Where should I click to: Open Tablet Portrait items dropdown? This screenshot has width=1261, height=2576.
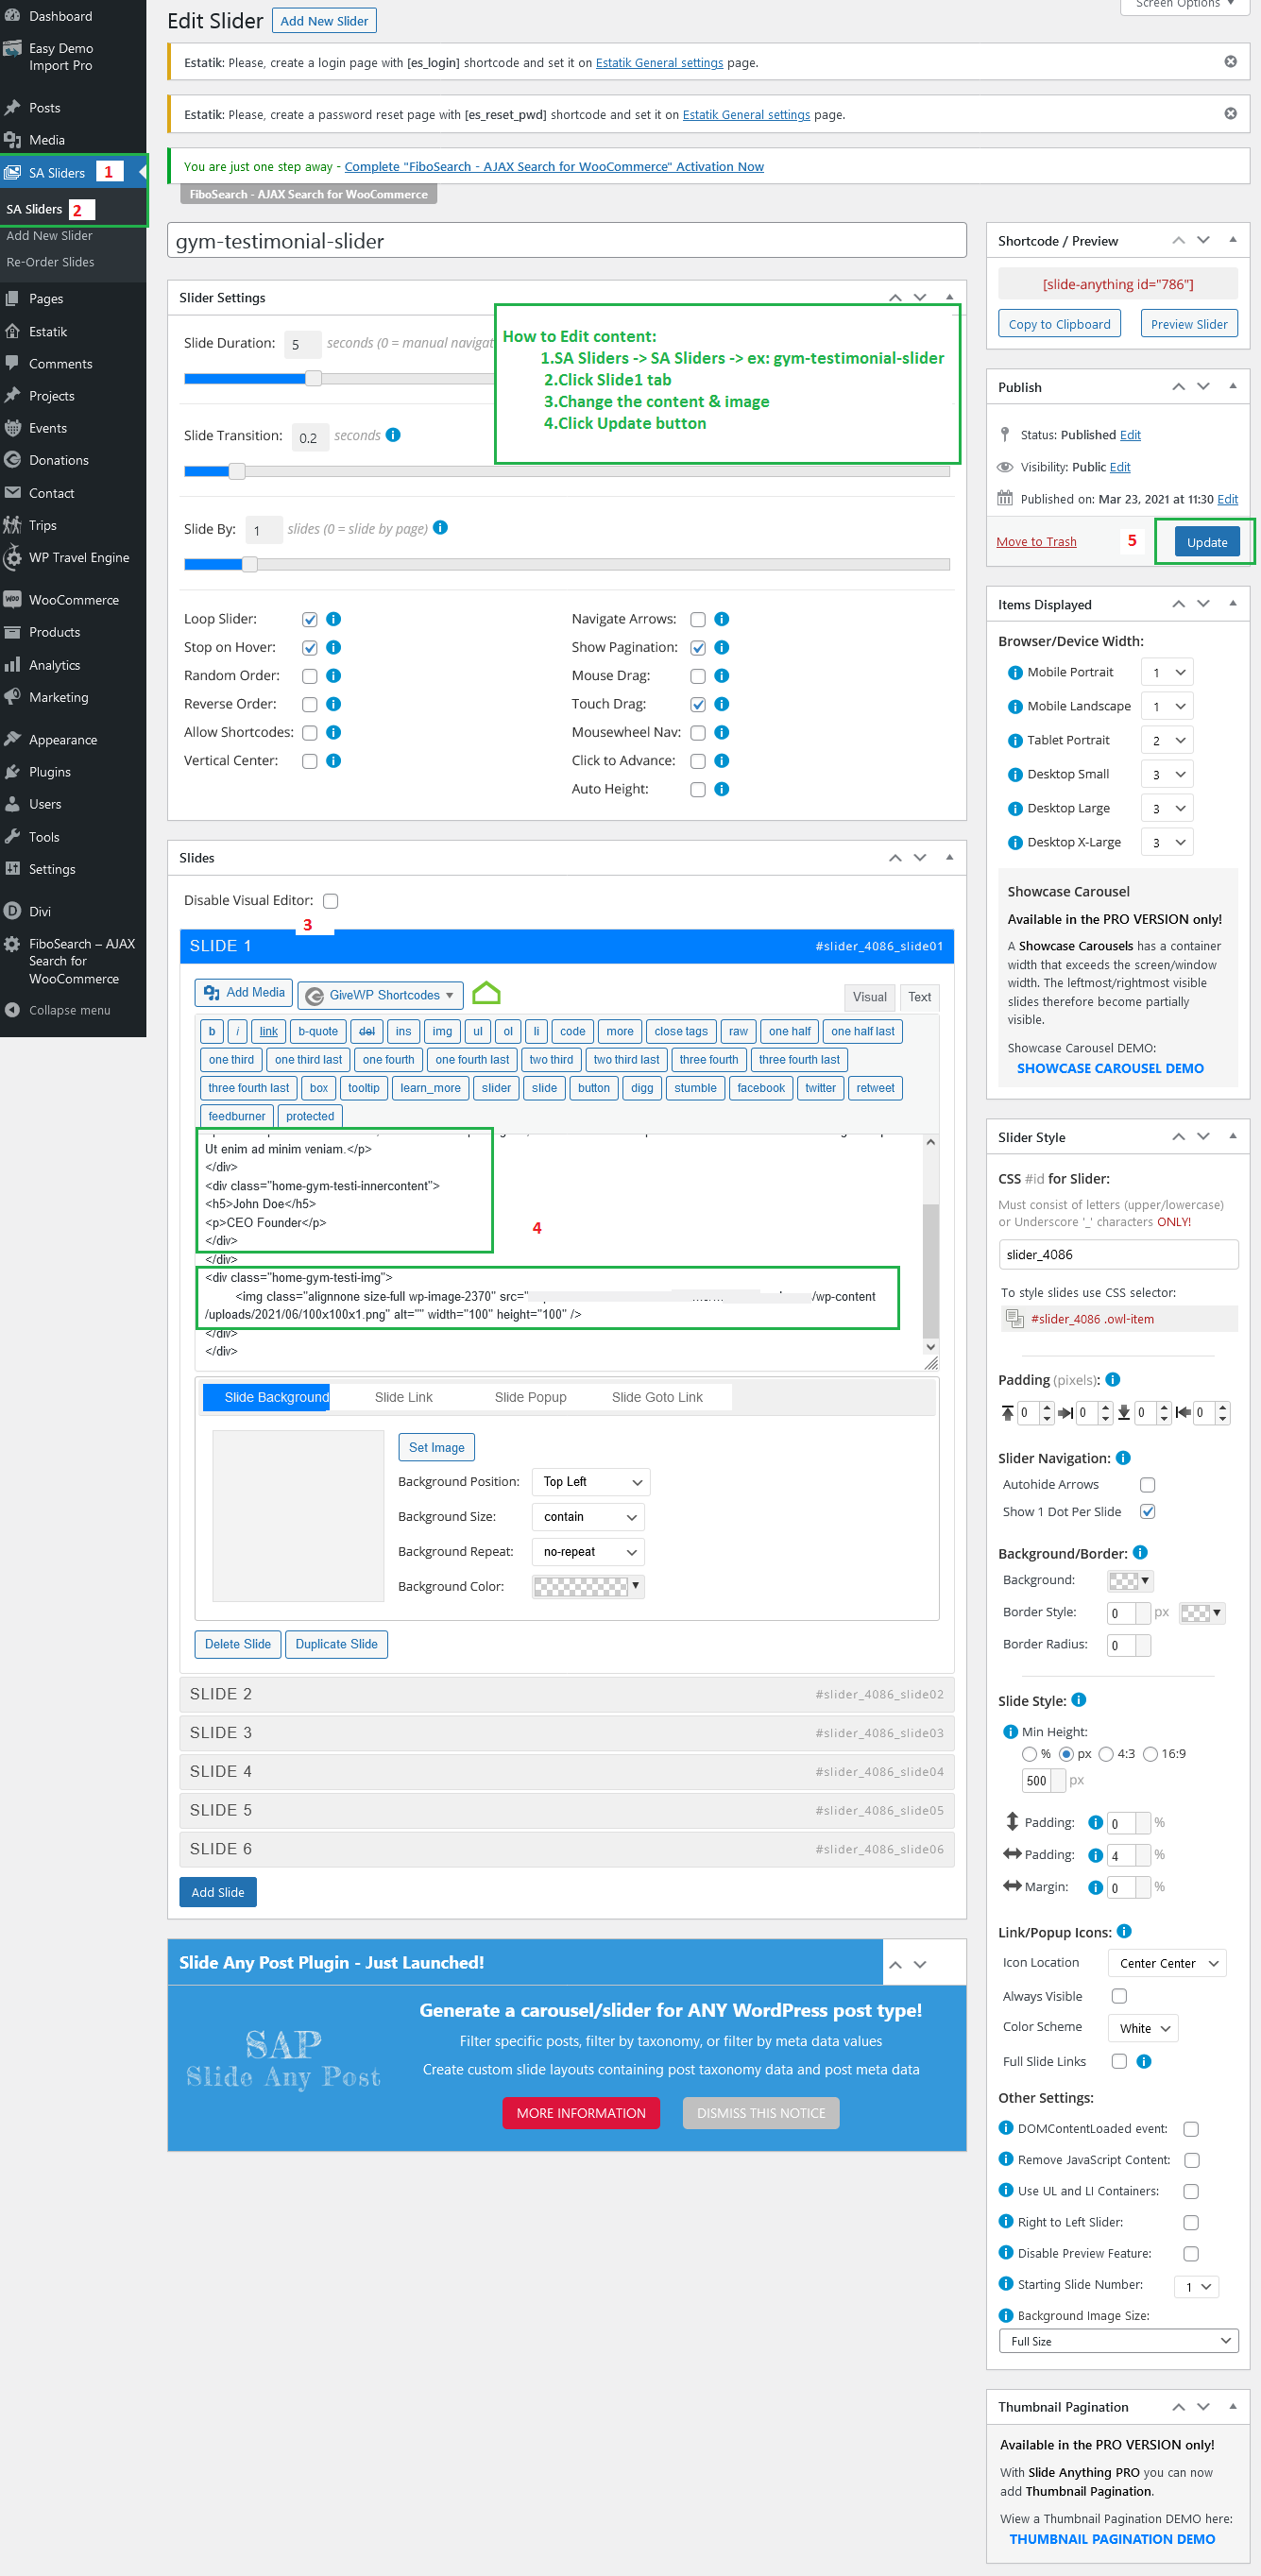tap(1169, 741)
